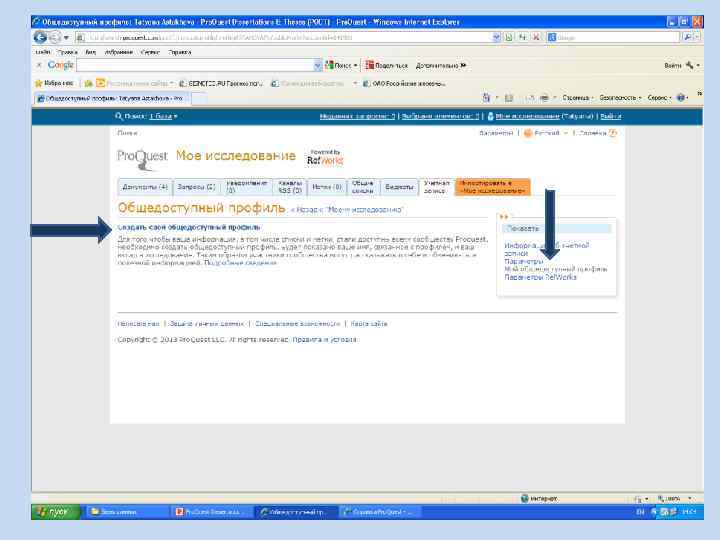Switch to the Виджеты tab

(399, 187)
